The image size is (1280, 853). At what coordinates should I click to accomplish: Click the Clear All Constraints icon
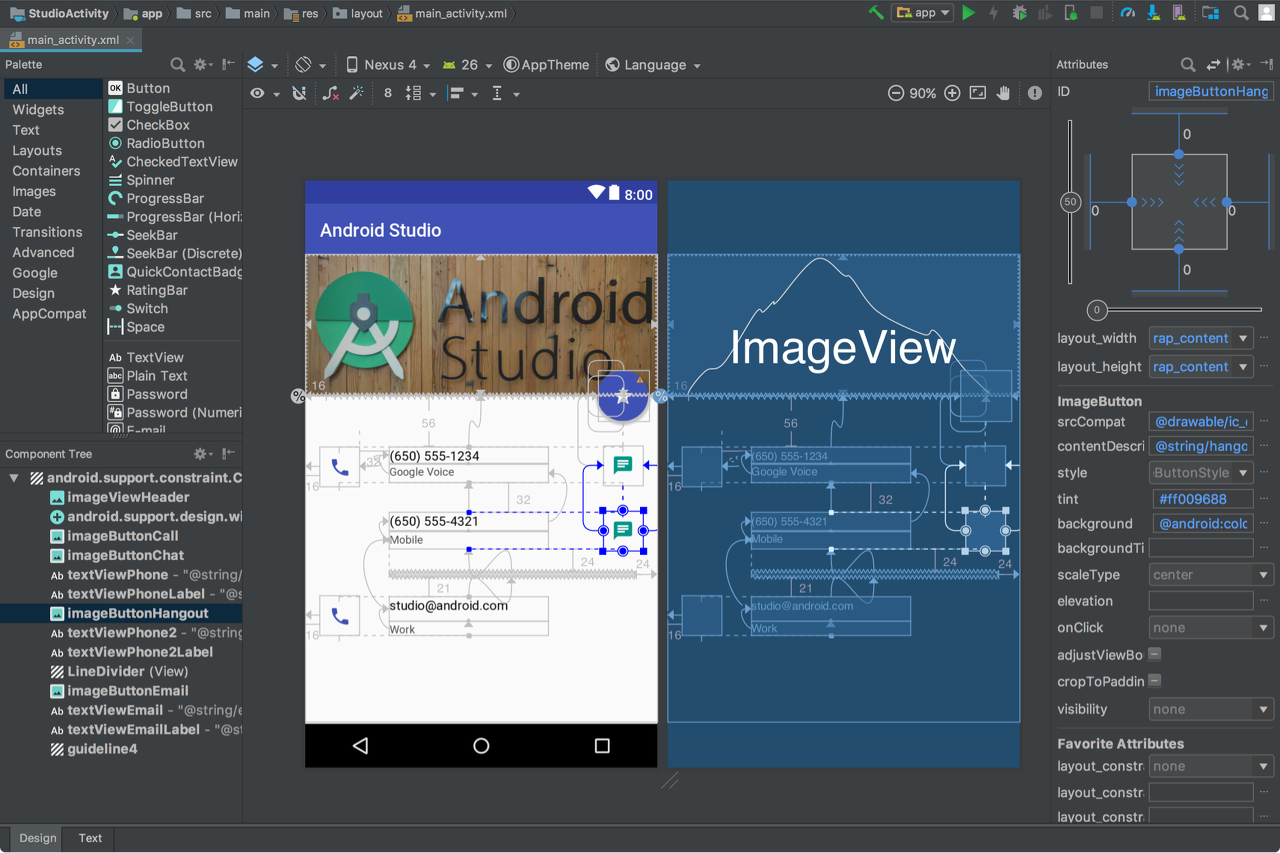pos(330,93)
